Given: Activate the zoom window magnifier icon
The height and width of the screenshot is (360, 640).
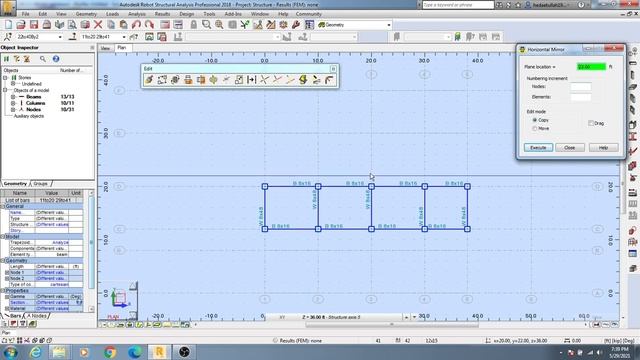Looking at the screenshot, I should pyautogui.click(x=207, y=25).
